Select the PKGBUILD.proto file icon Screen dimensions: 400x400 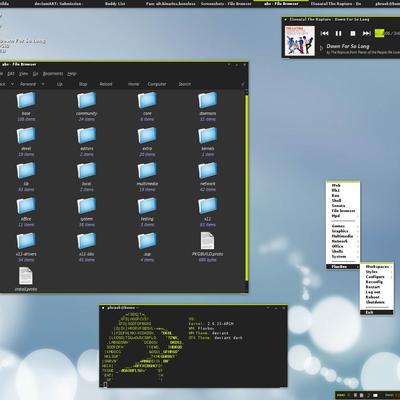(207, 241)
